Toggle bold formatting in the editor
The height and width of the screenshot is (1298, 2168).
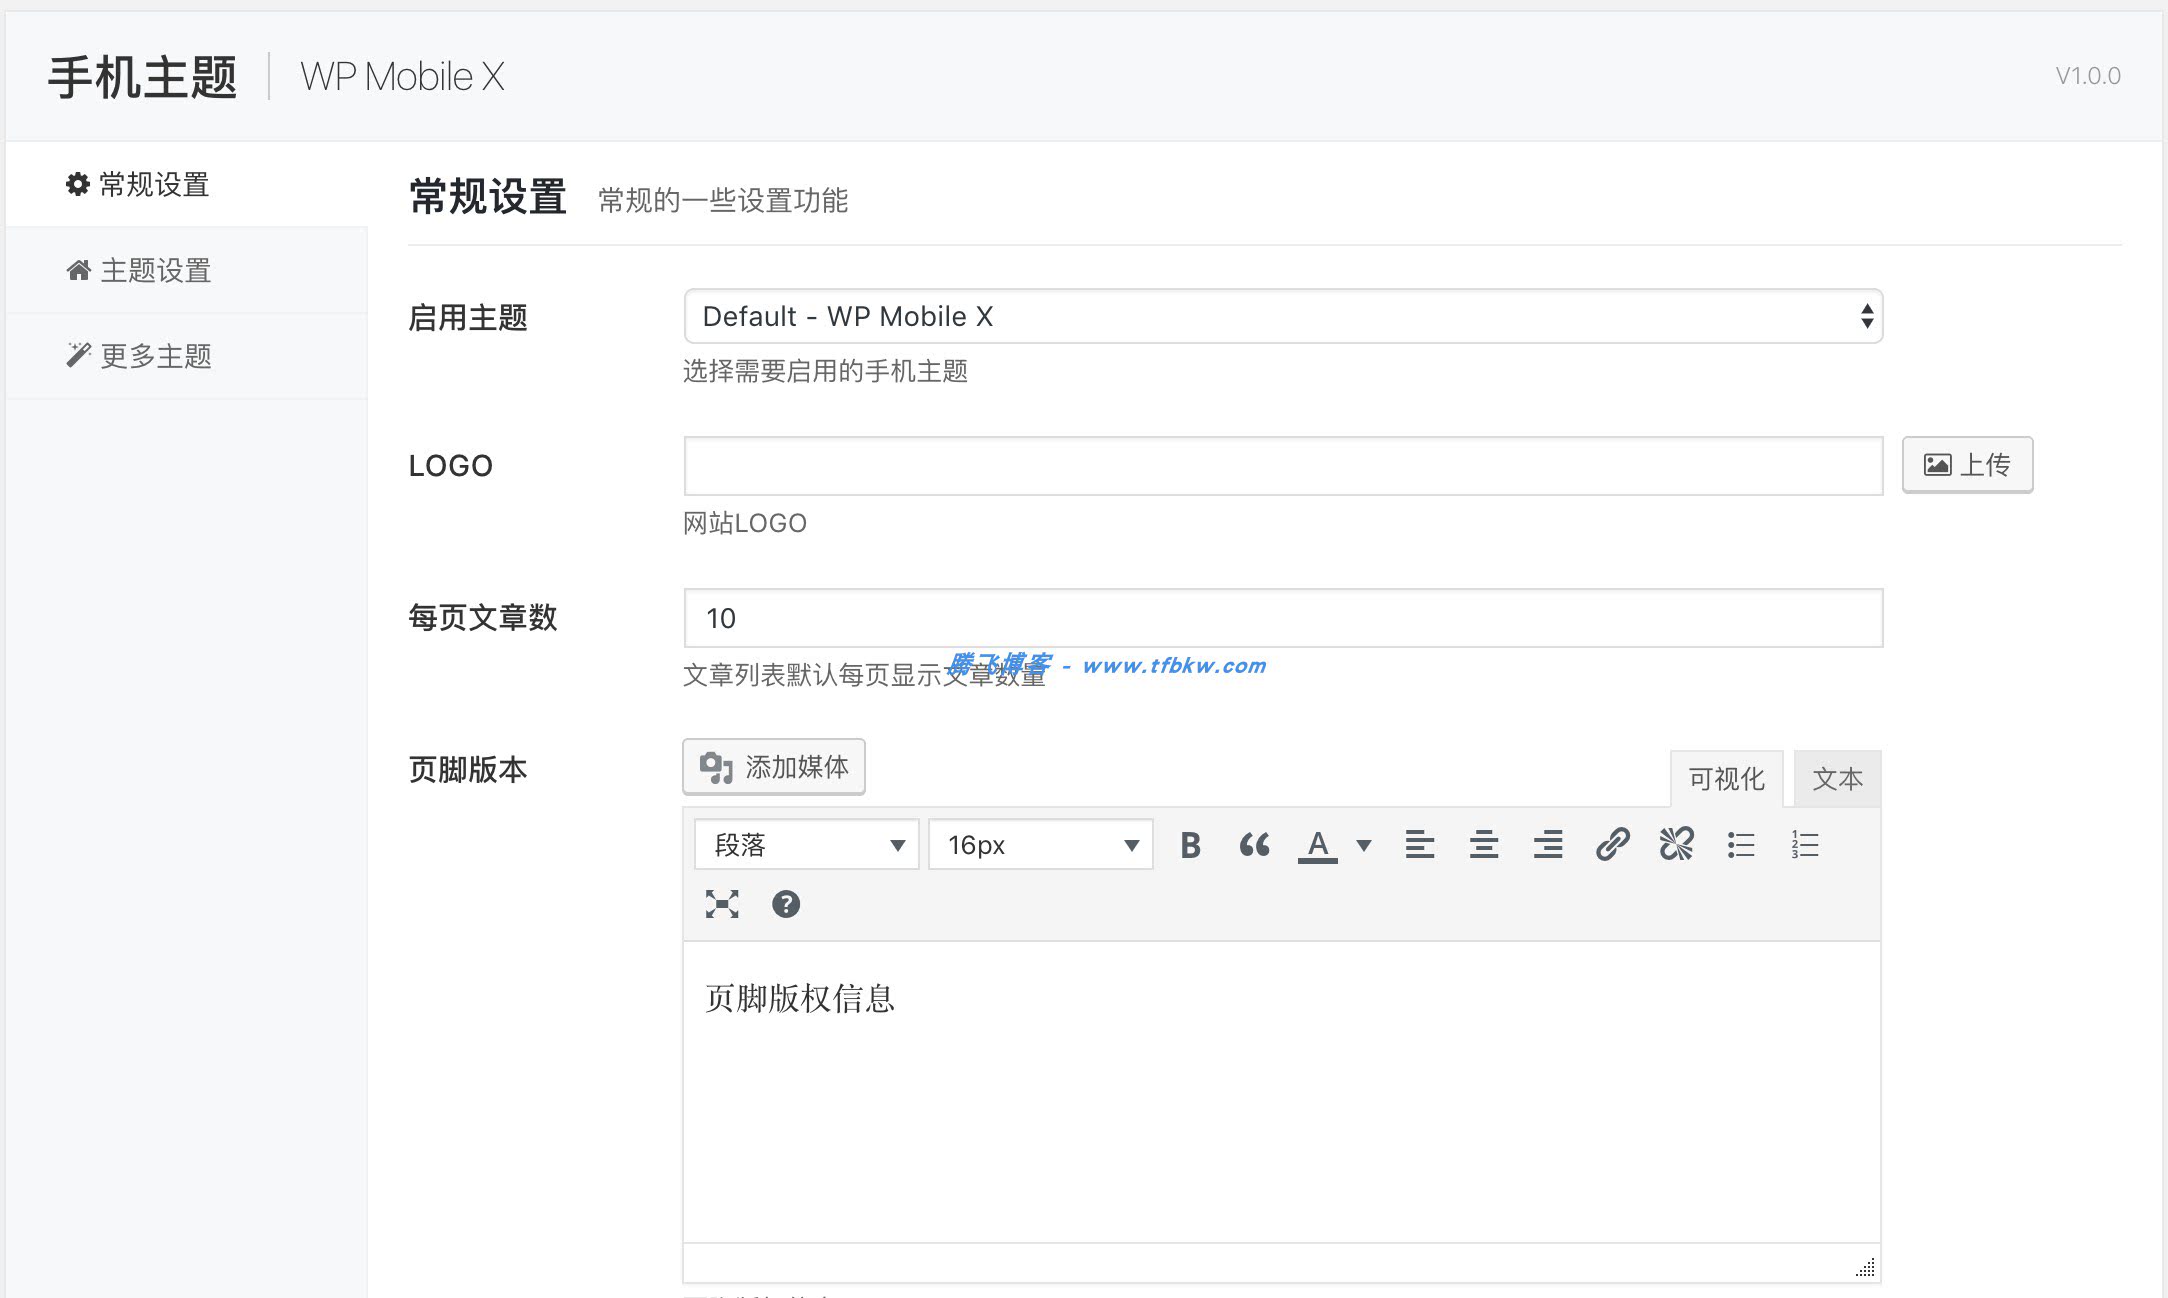coord(1190,845)
